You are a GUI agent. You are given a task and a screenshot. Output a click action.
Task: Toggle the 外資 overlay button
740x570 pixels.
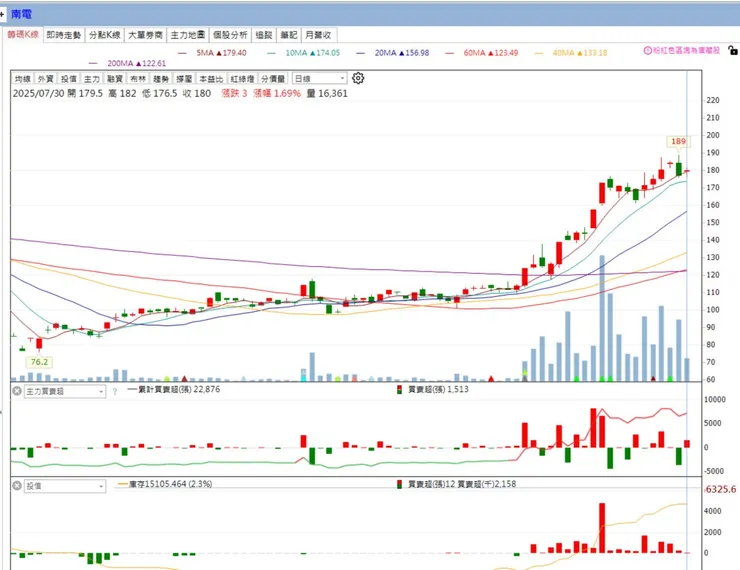(46, 79)
